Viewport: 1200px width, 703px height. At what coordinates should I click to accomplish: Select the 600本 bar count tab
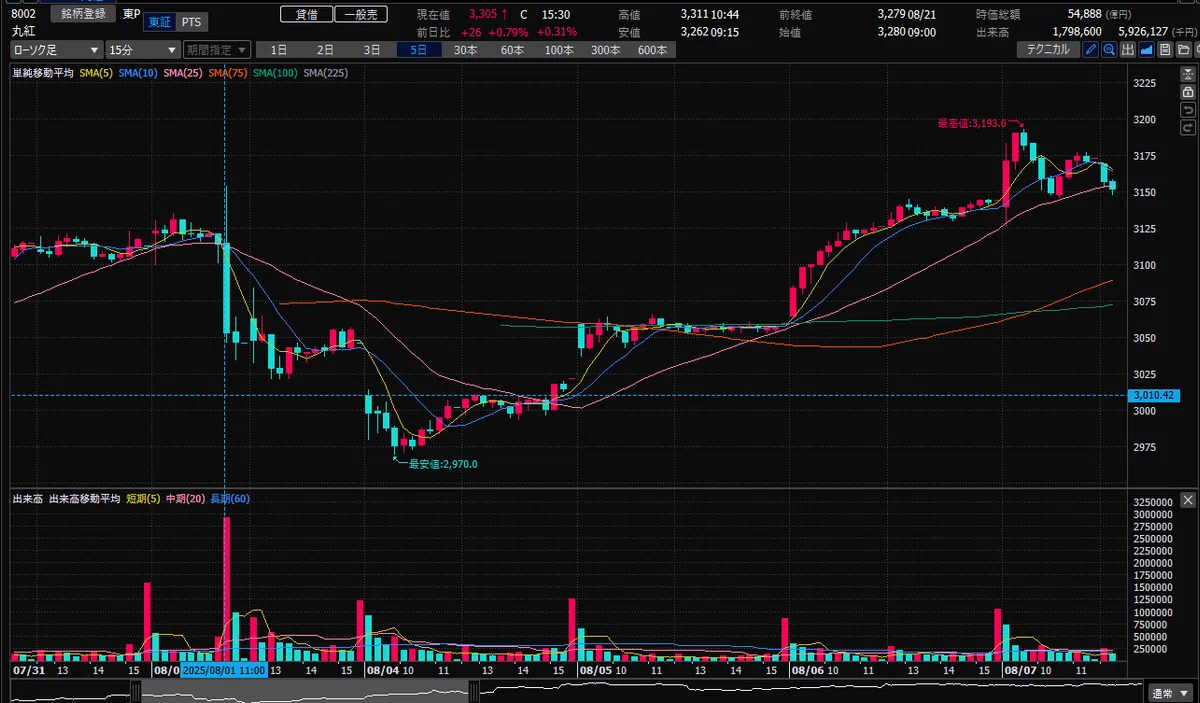(652, 50)
